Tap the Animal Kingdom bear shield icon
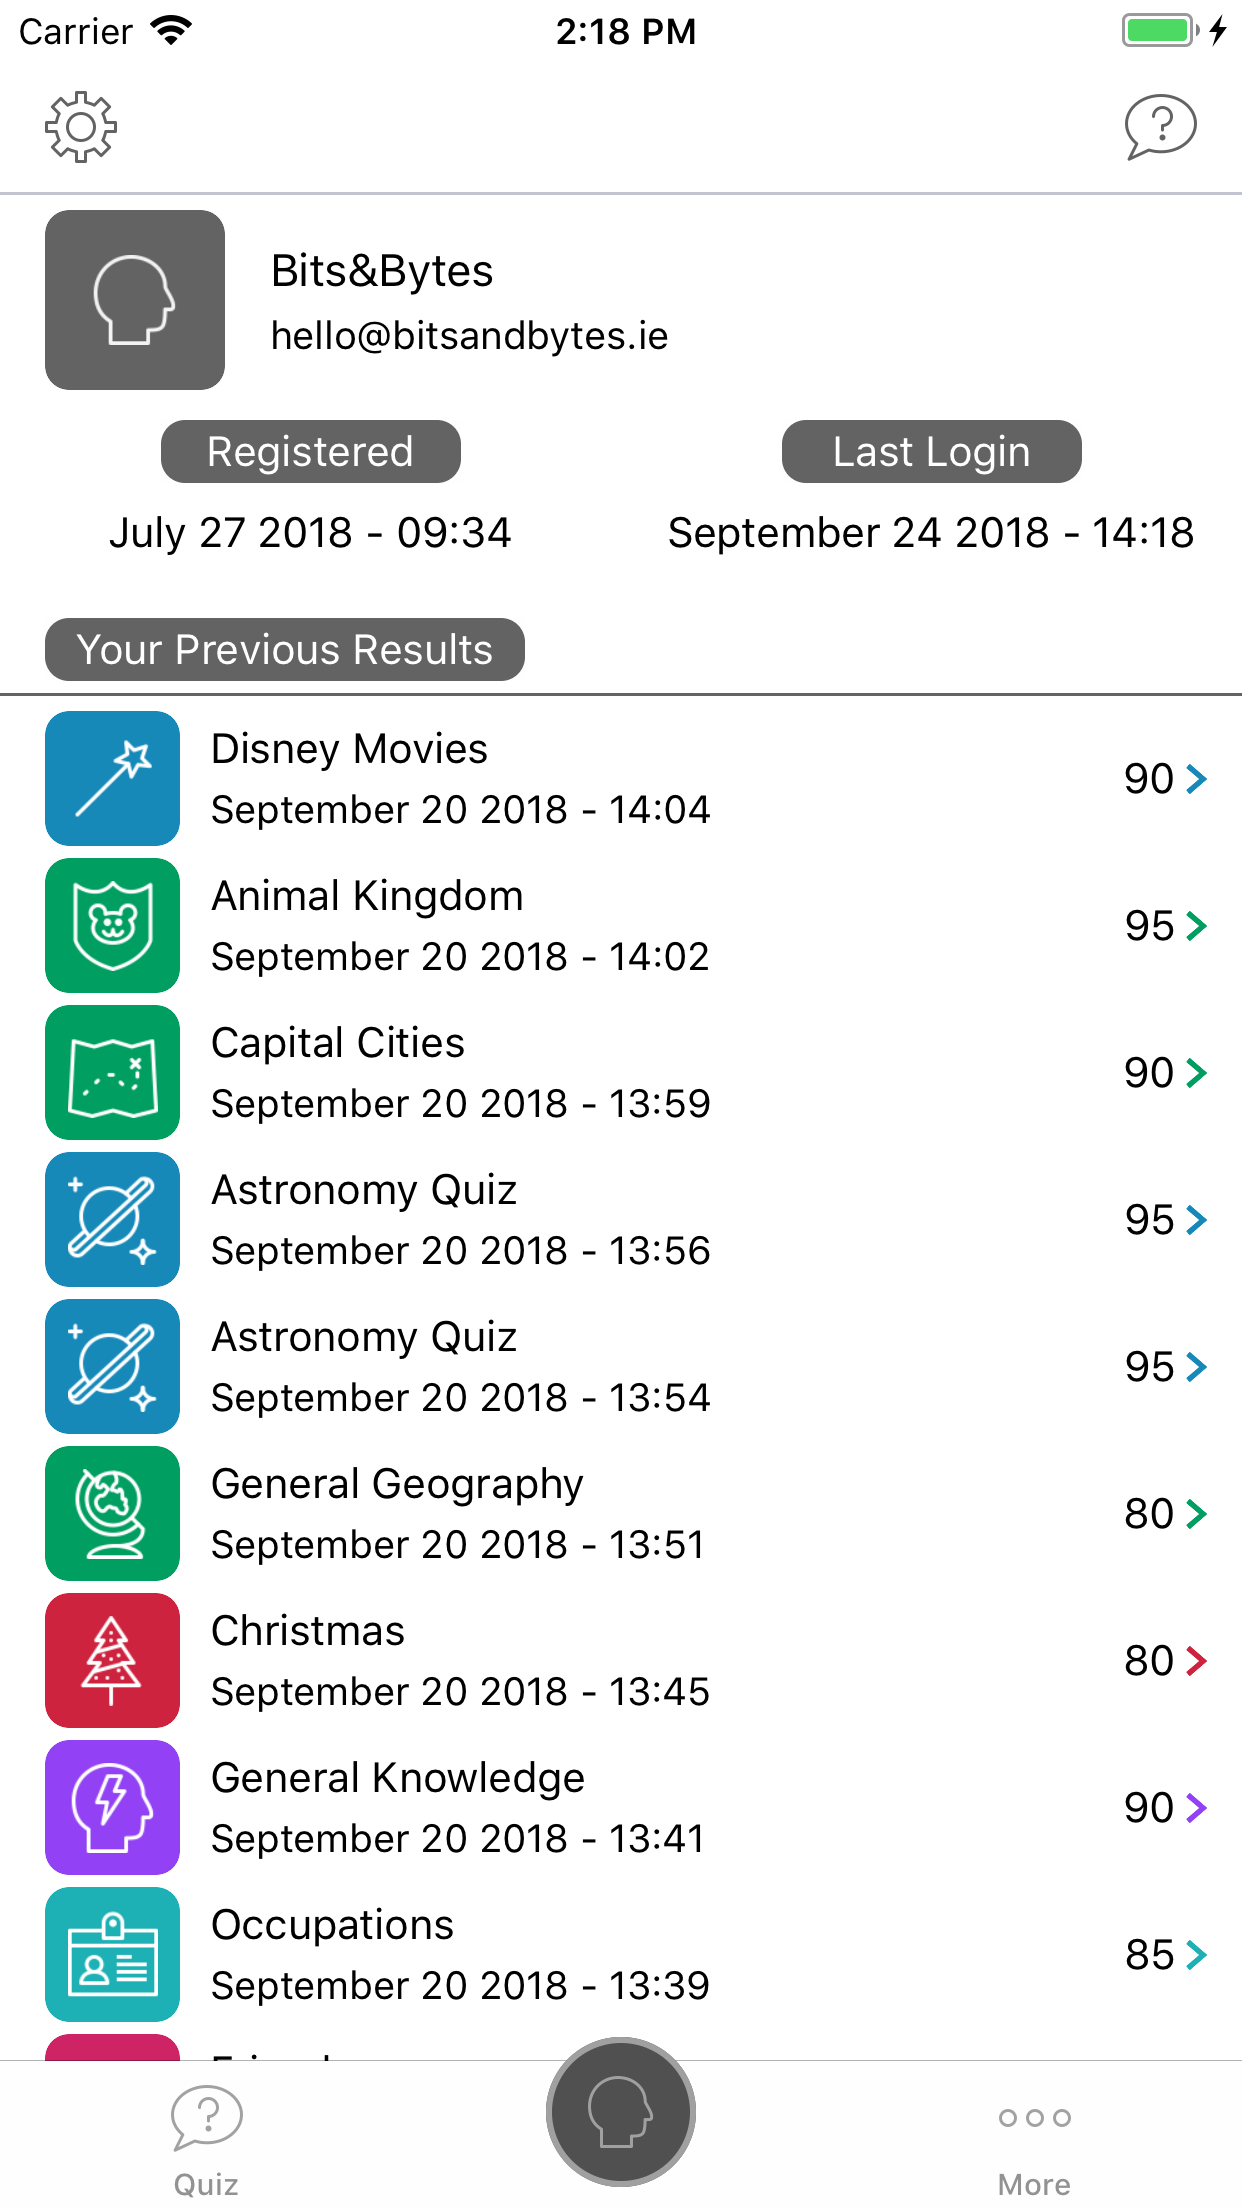Screen dimensions: 1242x2208 pos(113,925)
